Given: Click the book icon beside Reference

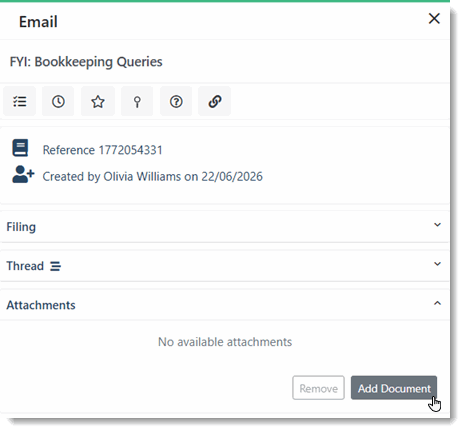Looking at the screenshot, I should tap(20, 148).
